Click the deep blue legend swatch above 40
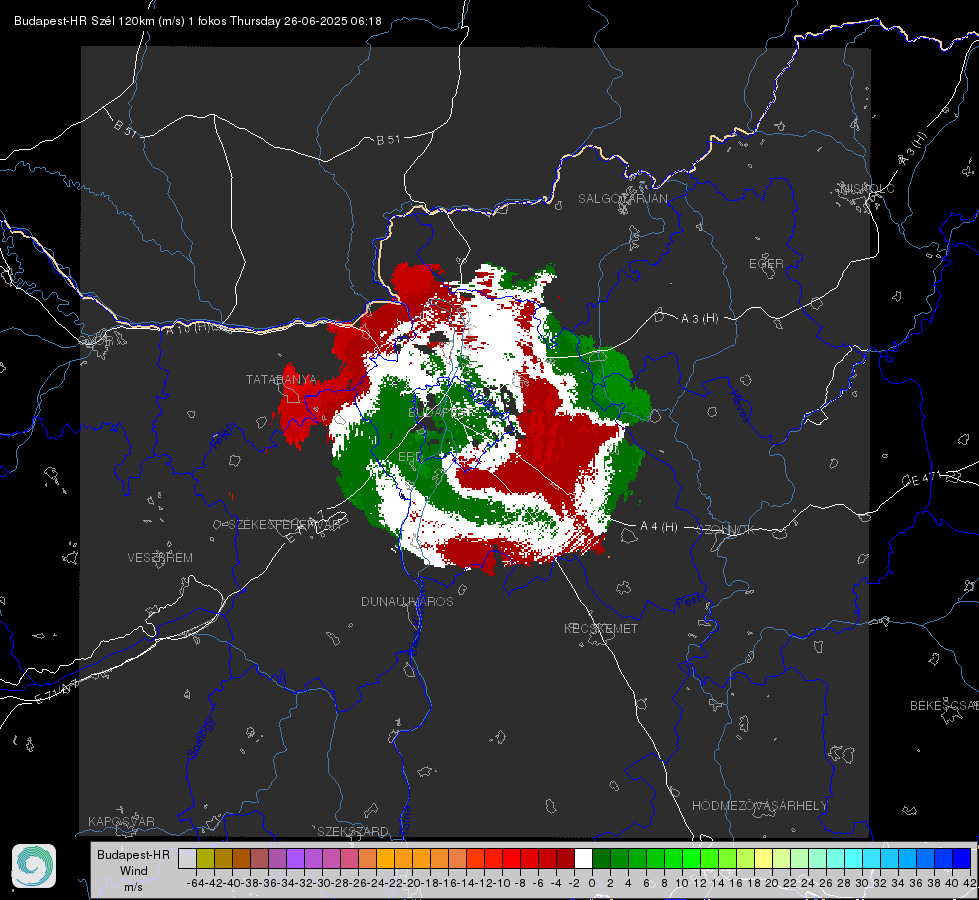Viewport: 979px width, 900px height. 962,858
